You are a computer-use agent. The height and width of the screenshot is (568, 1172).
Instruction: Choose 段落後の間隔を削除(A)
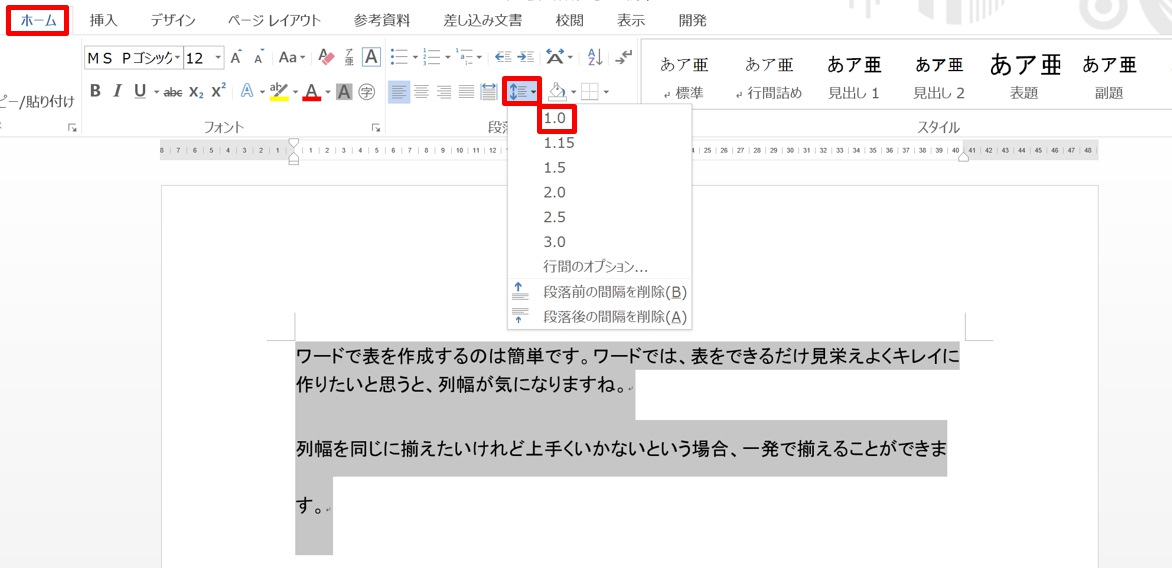point(598,316)
